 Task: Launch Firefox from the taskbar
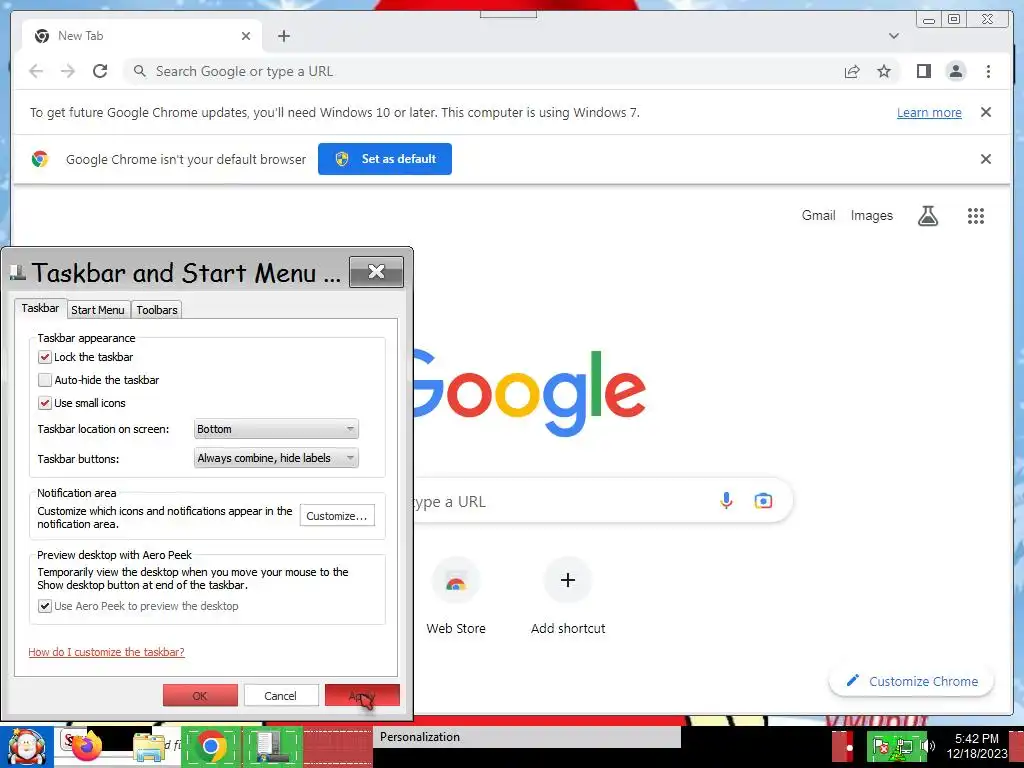pyautogui.click(x=87, y=746)
